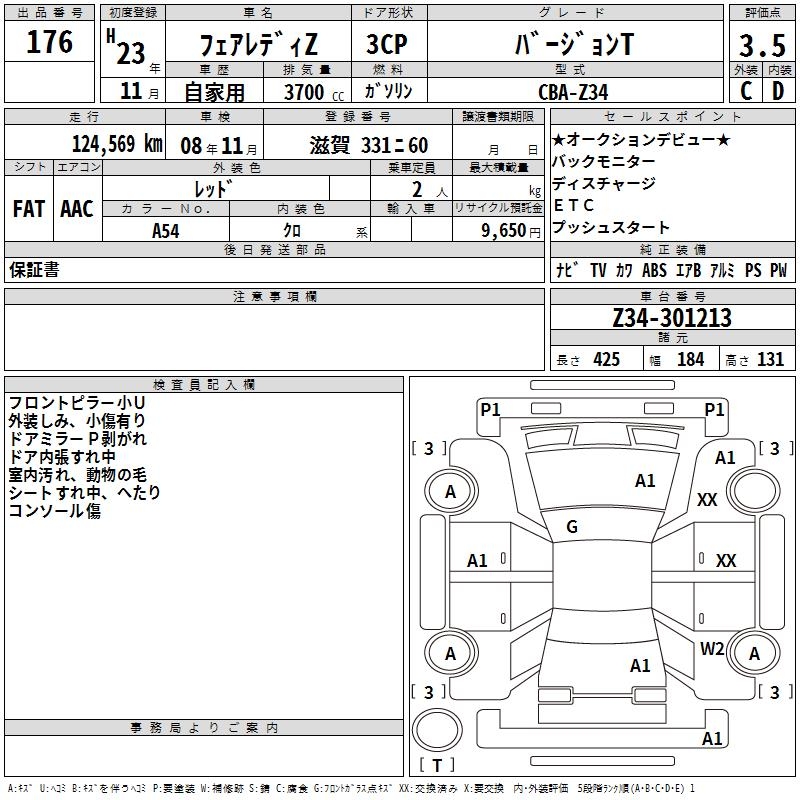This screenshot has height=800, width=800.
Task: Click the G mark on the windshield
Action: pos(572,526)
